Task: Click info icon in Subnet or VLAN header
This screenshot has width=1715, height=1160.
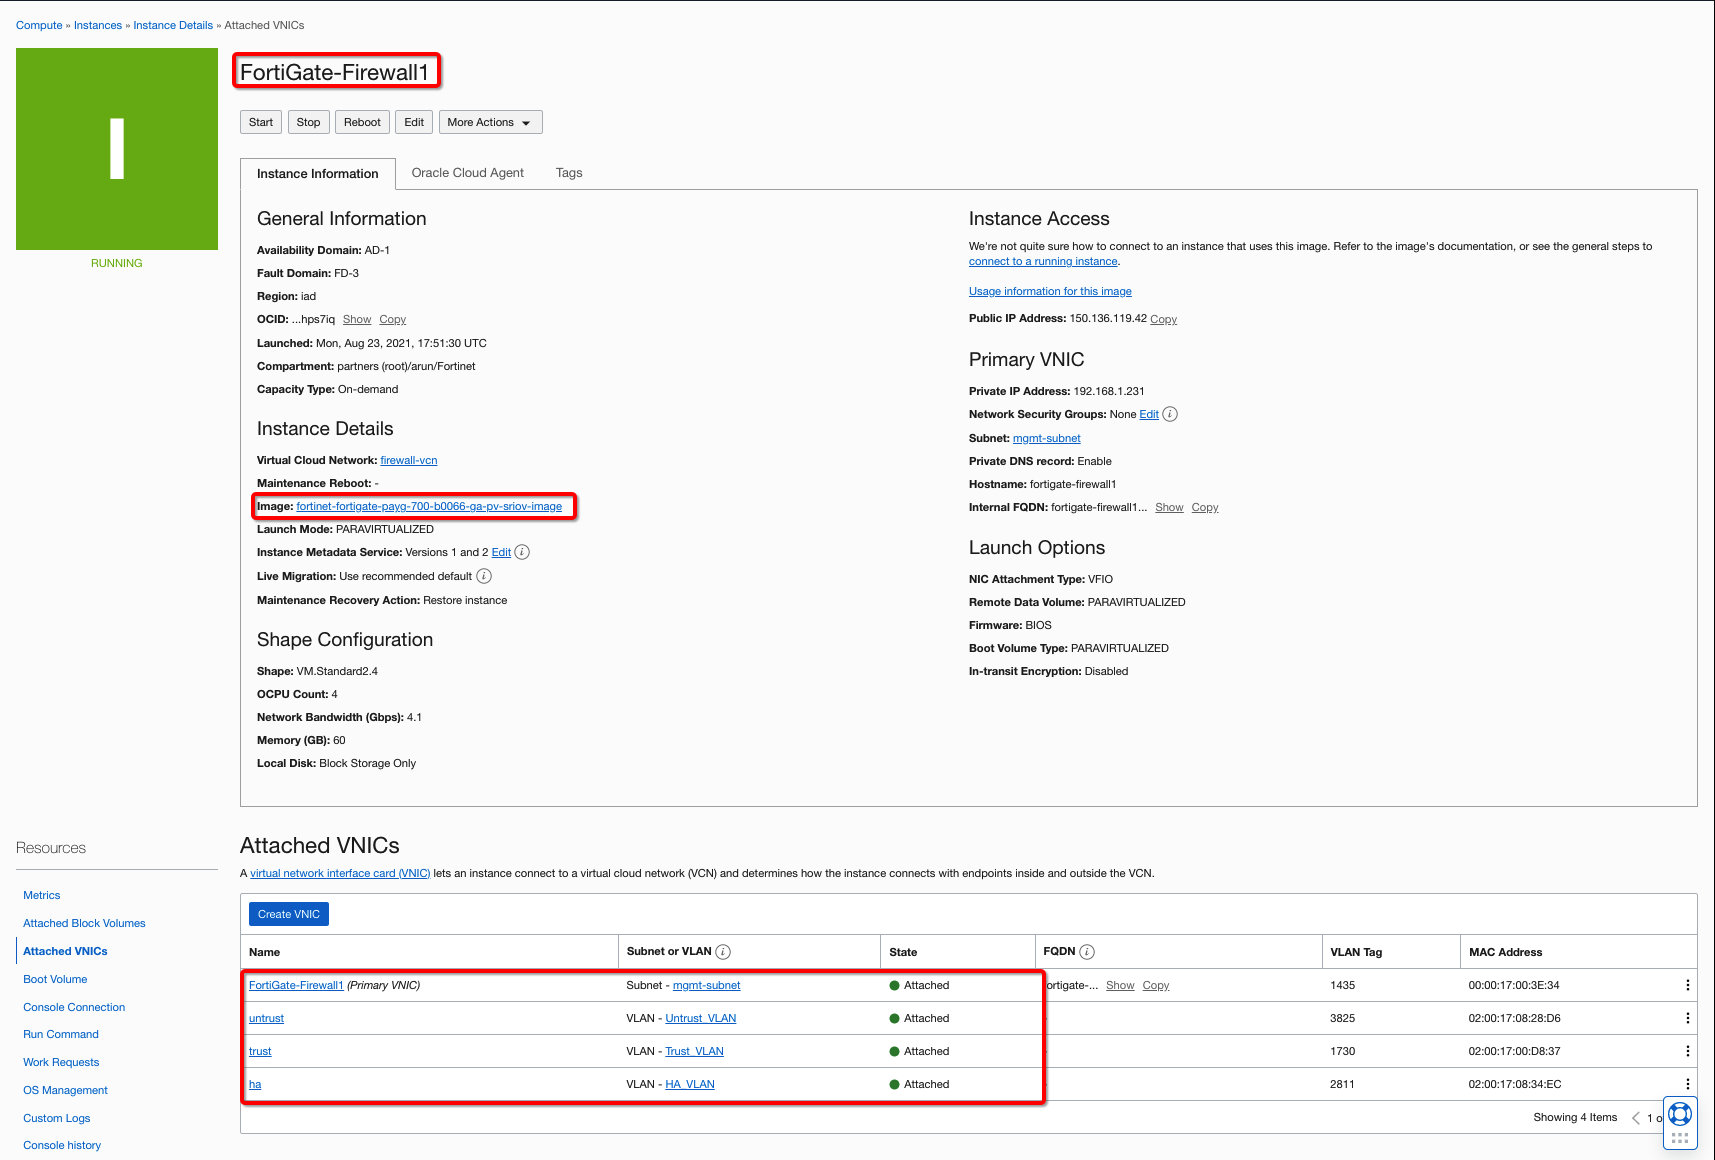Action: [723, 952]
